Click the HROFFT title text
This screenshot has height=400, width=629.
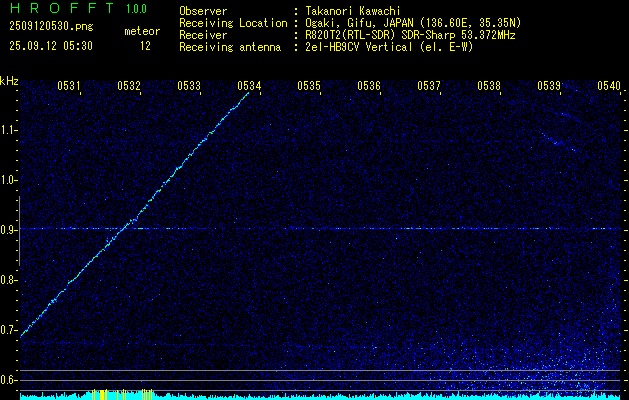pyautogui.click(x=62, y=8)
